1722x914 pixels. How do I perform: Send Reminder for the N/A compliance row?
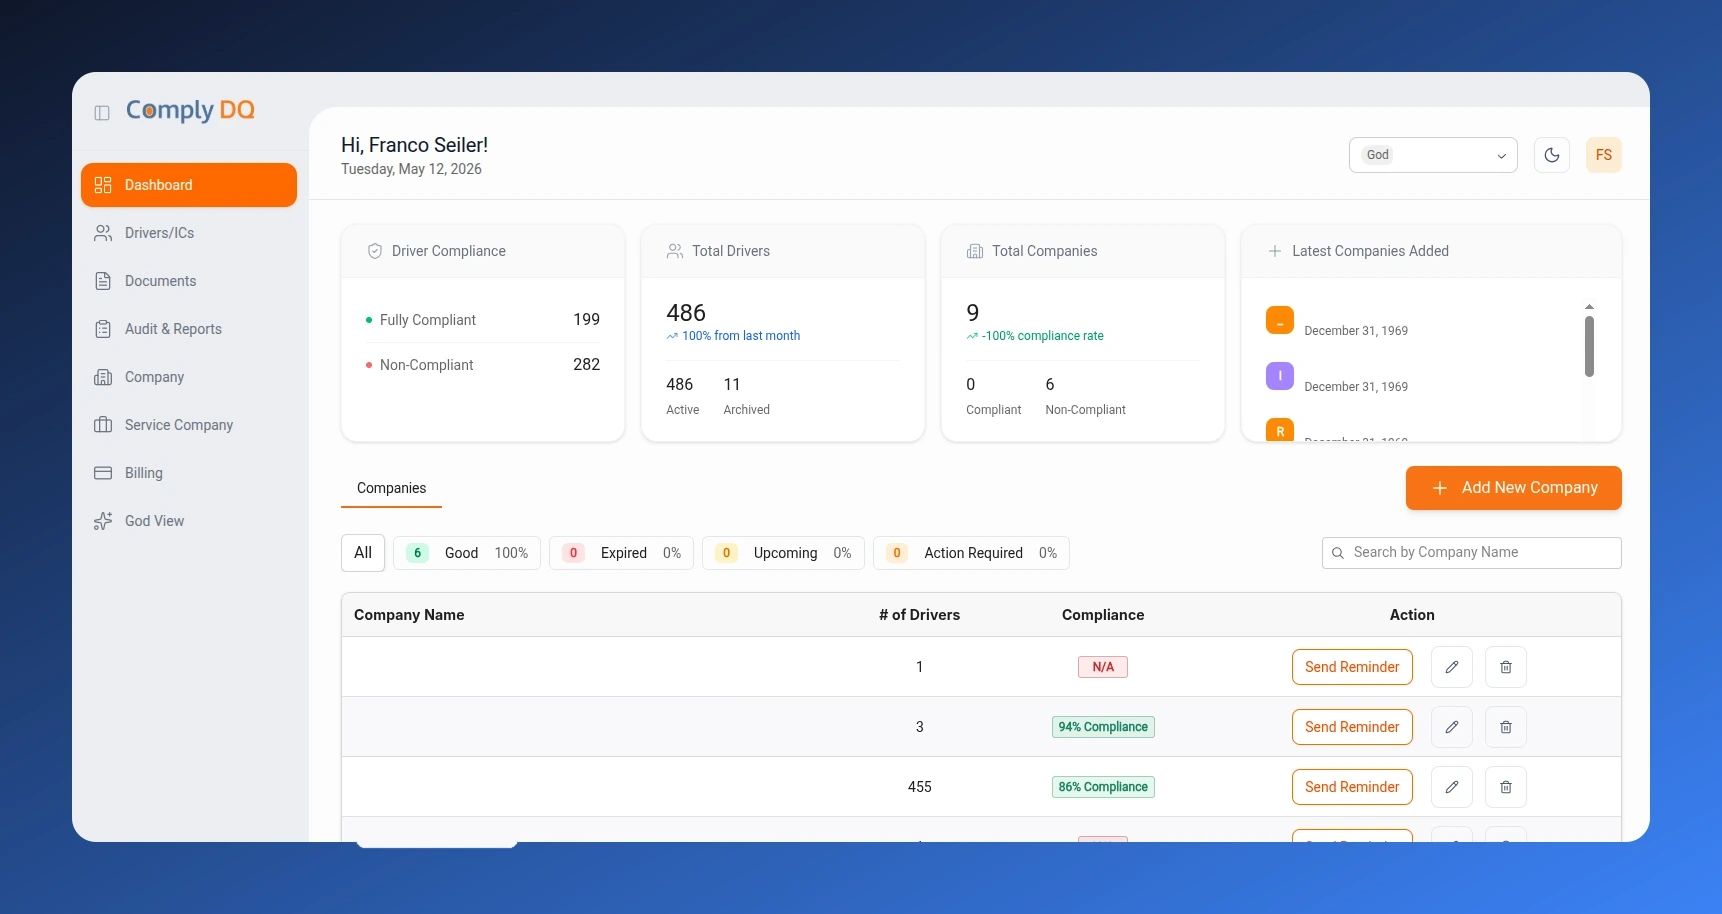tap(1352, 667)
